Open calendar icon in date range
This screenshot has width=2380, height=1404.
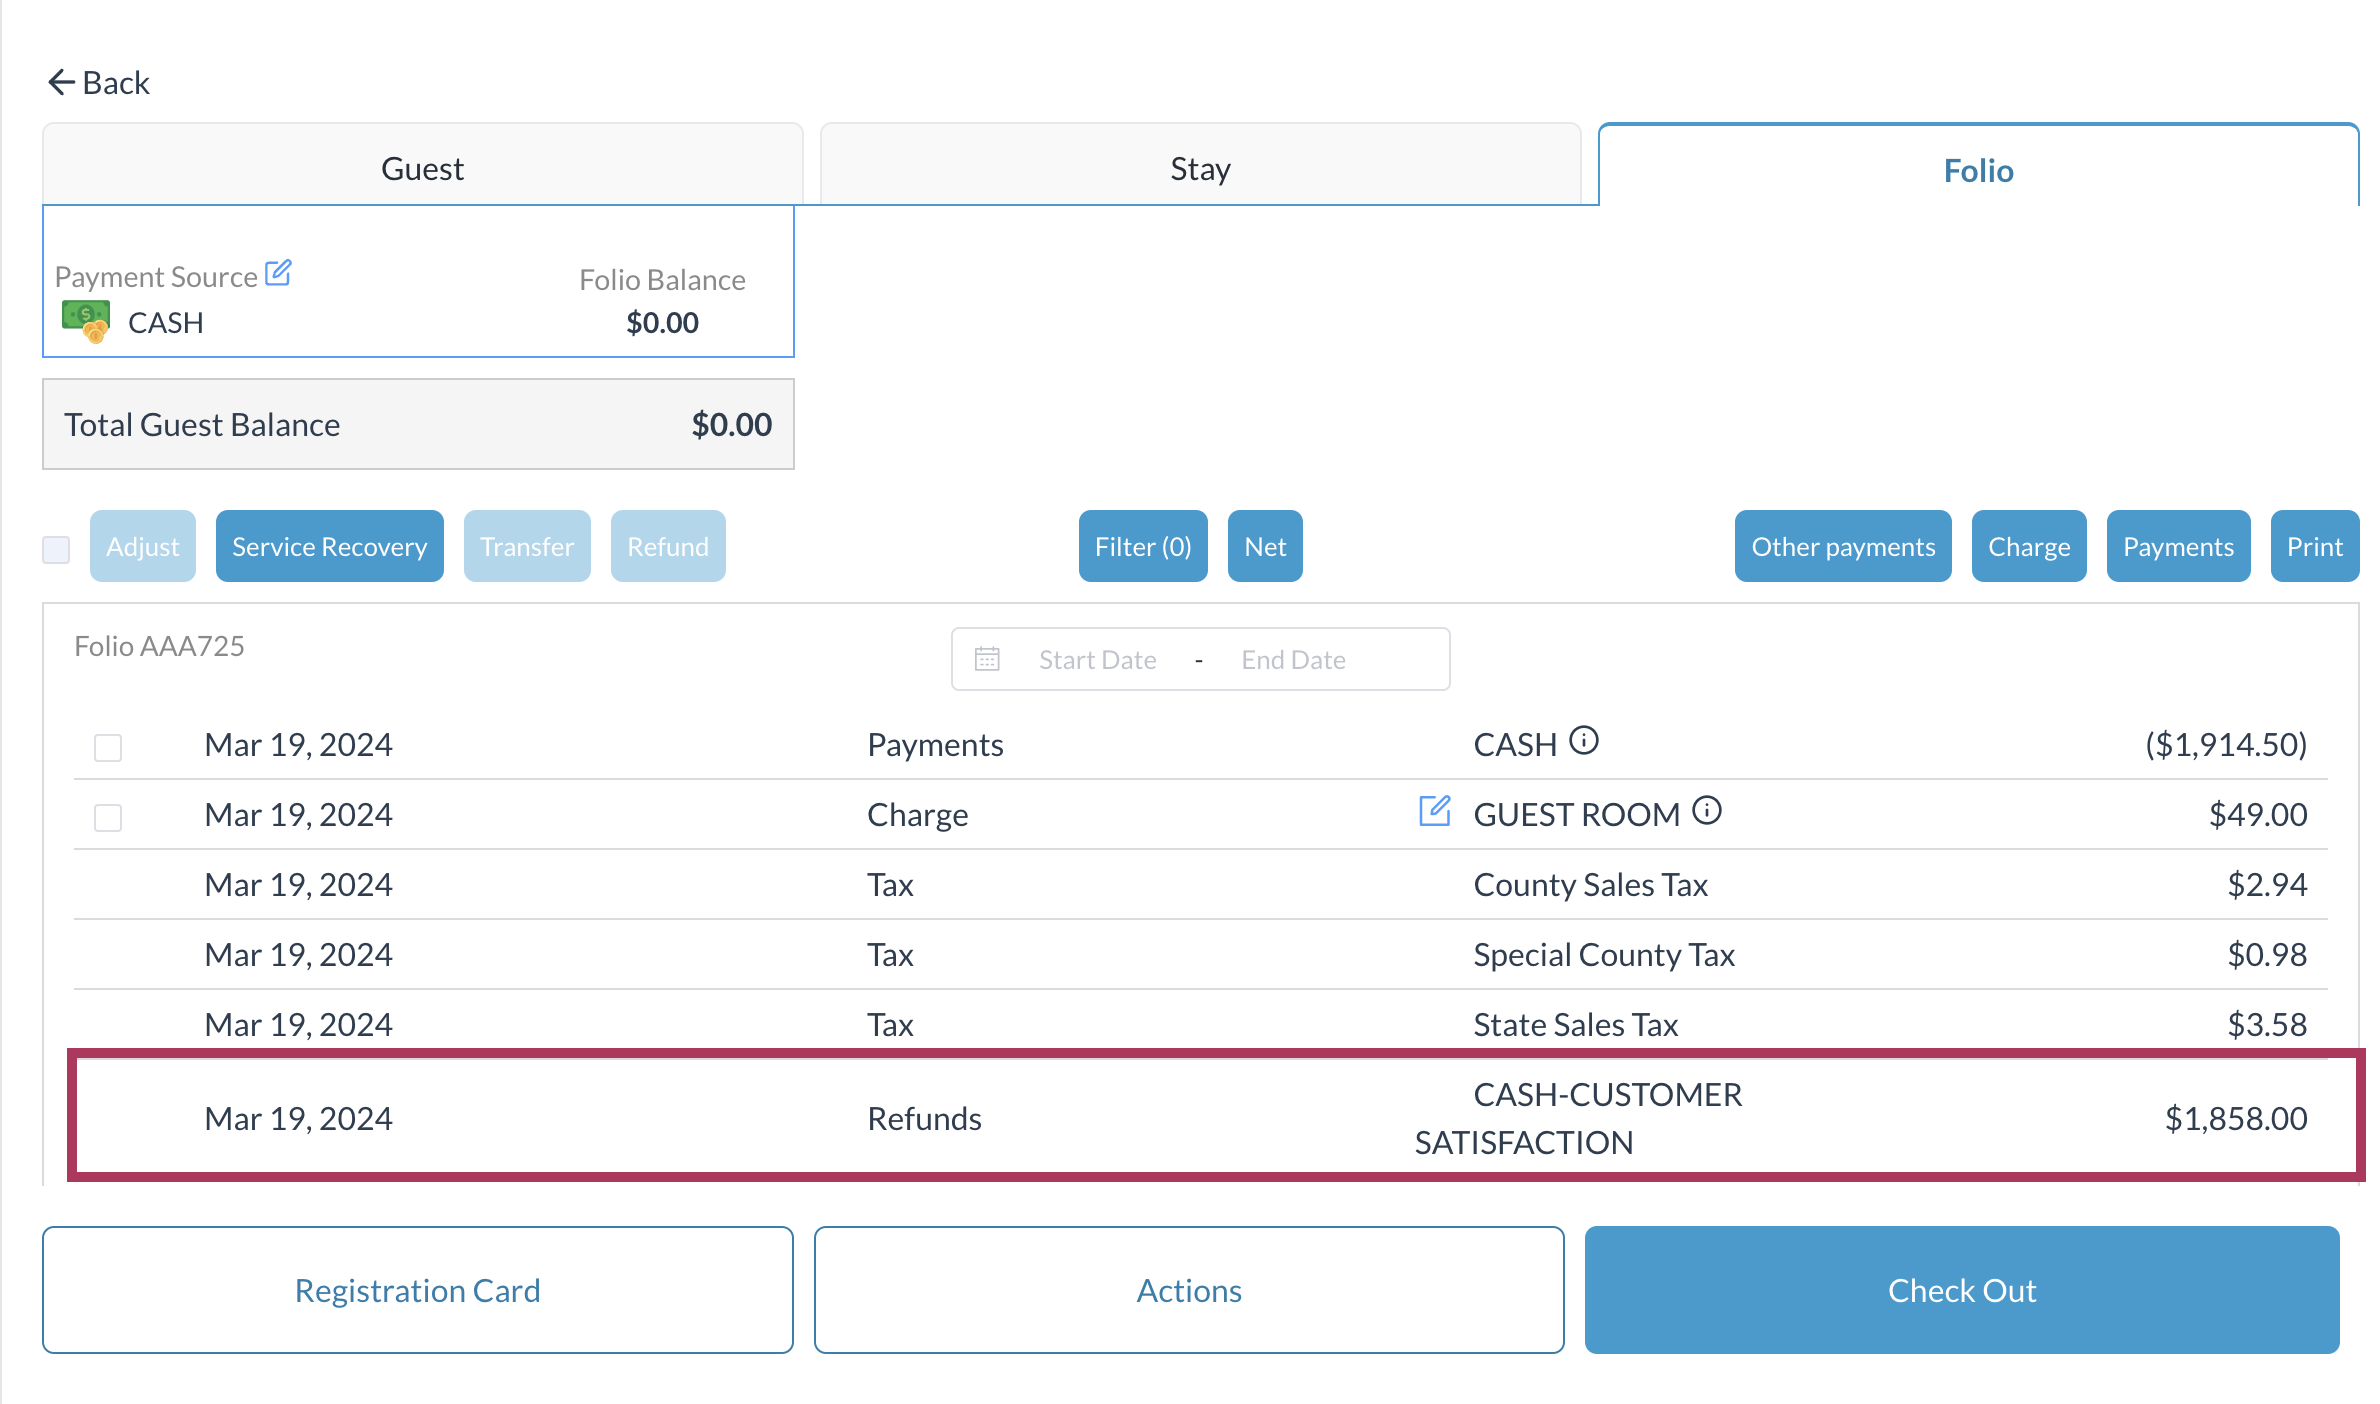tap(987, 660)
